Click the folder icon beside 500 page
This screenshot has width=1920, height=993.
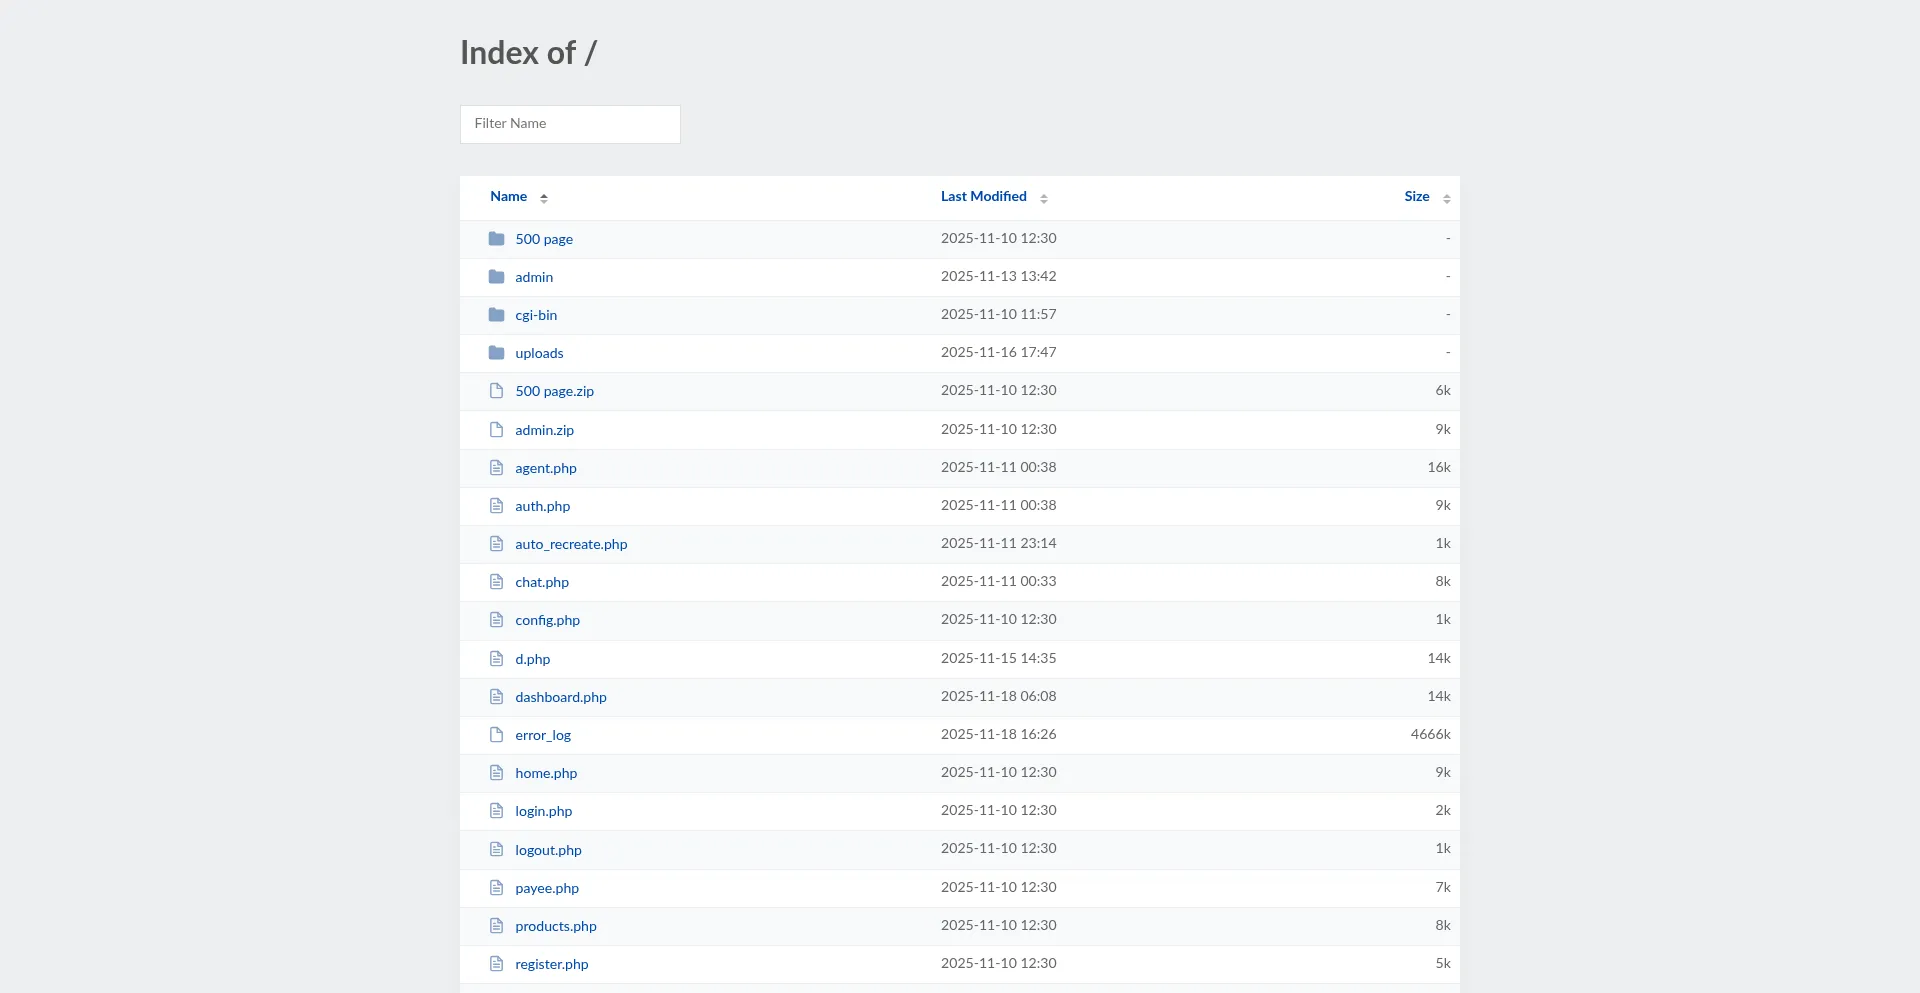pos(496,239)
